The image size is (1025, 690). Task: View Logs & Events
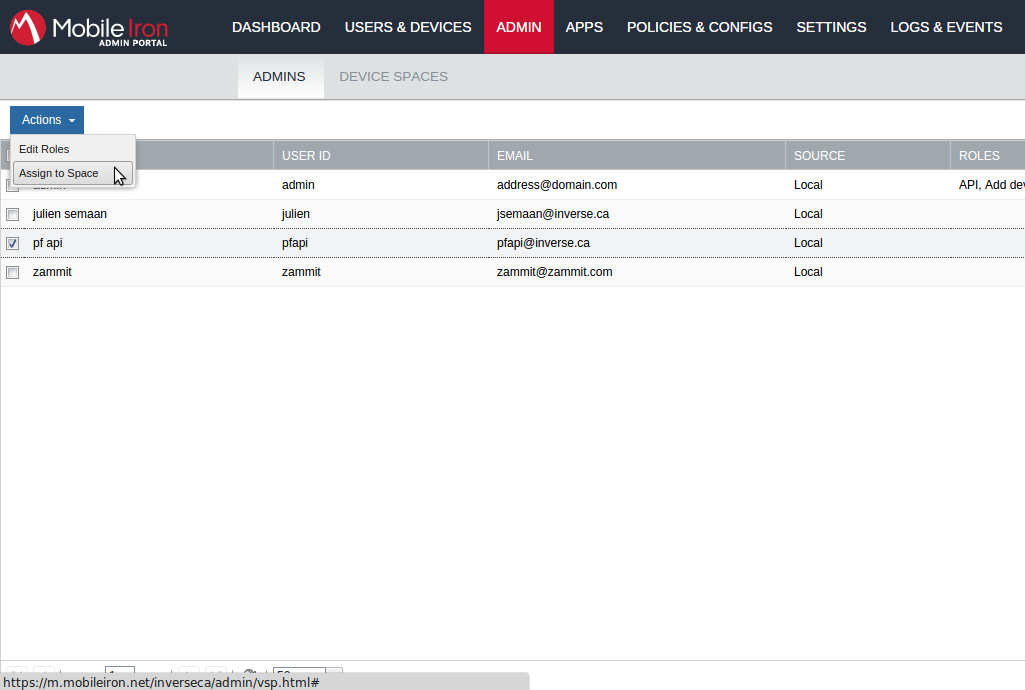tap(946, 27)
